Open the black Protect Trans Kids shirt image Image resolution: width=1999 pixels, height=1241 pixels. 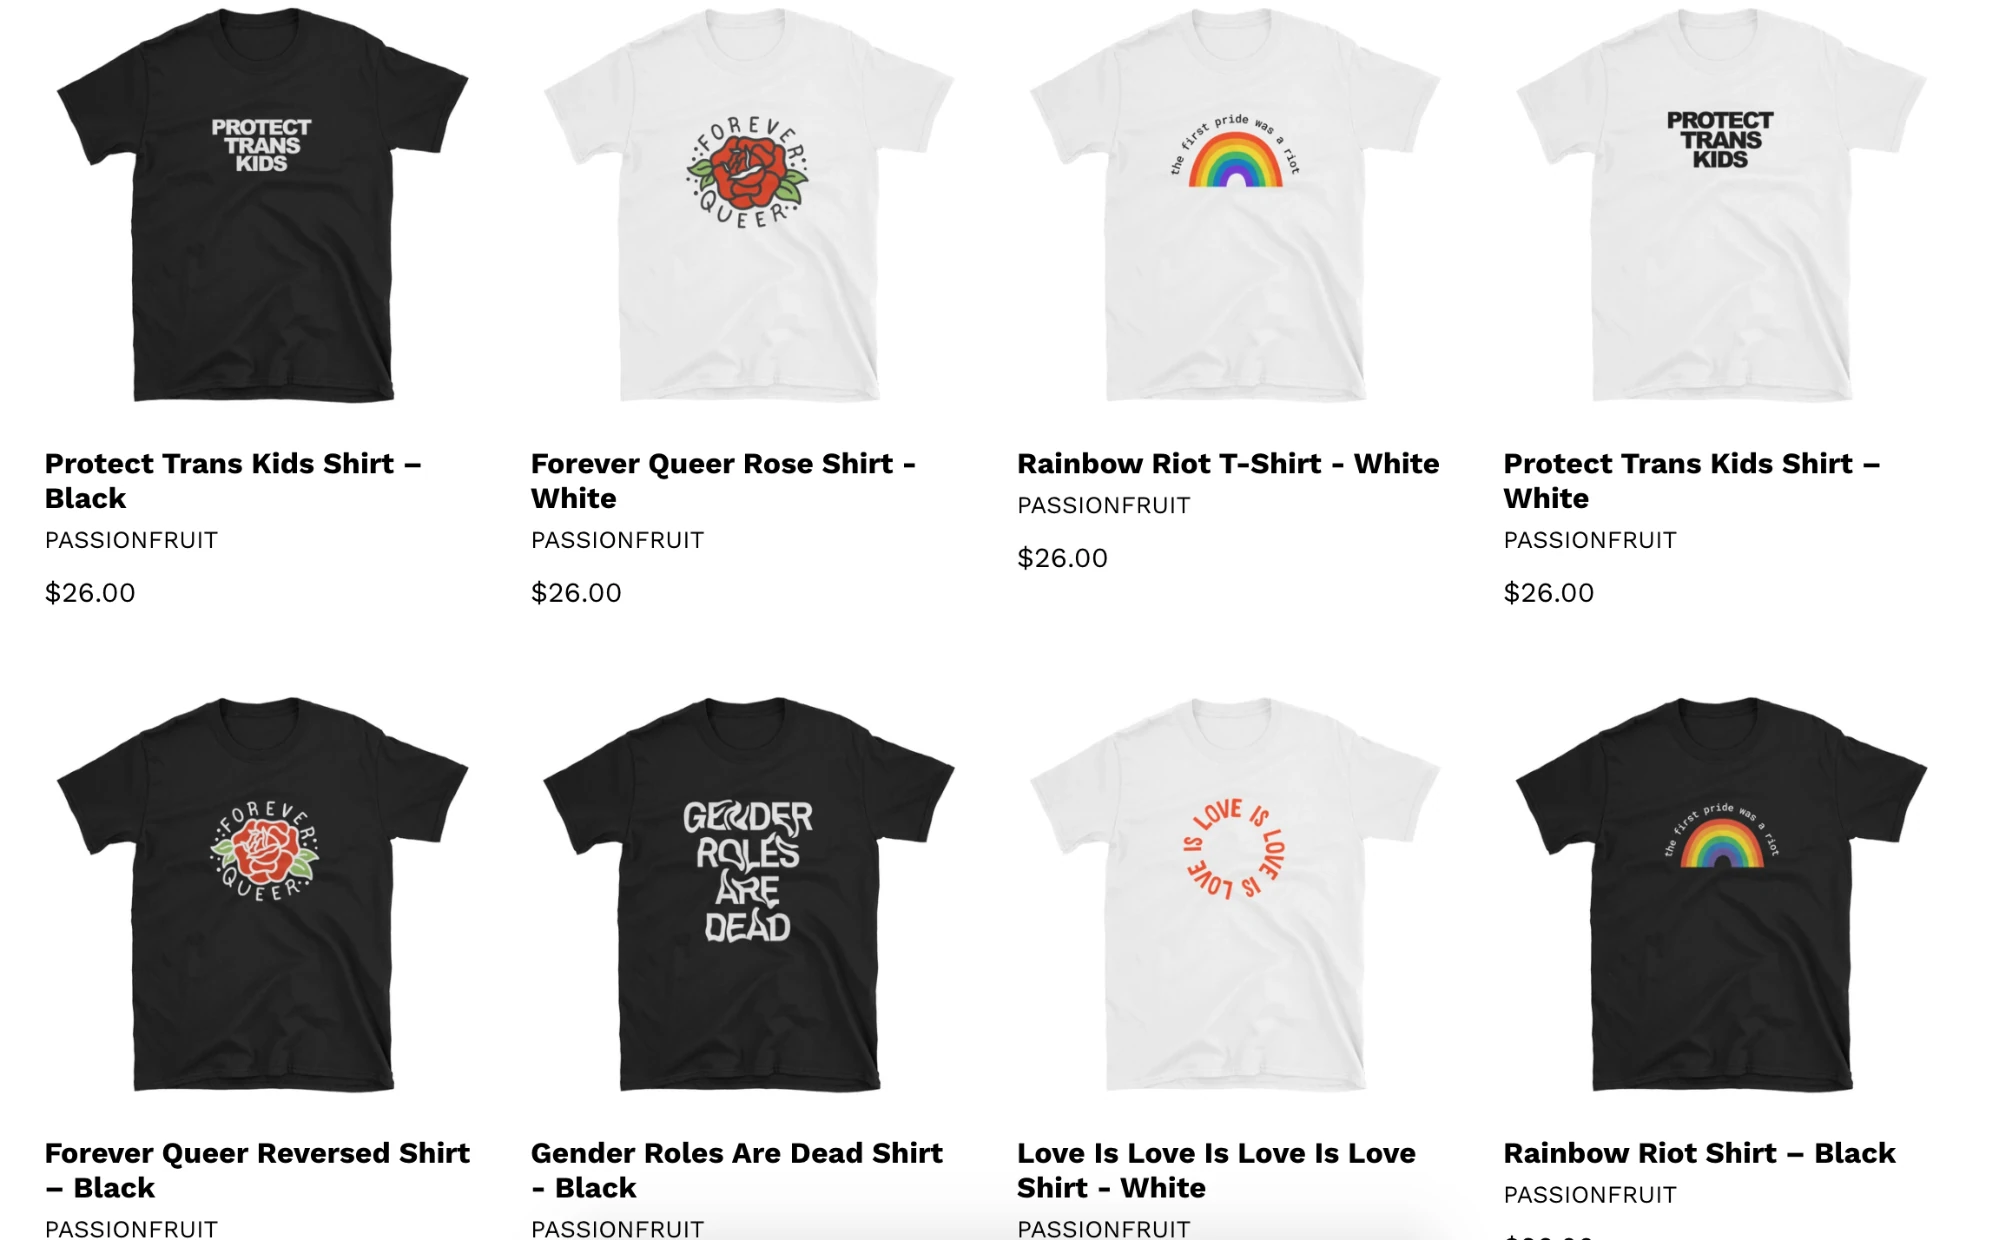(x=263, y=205)
